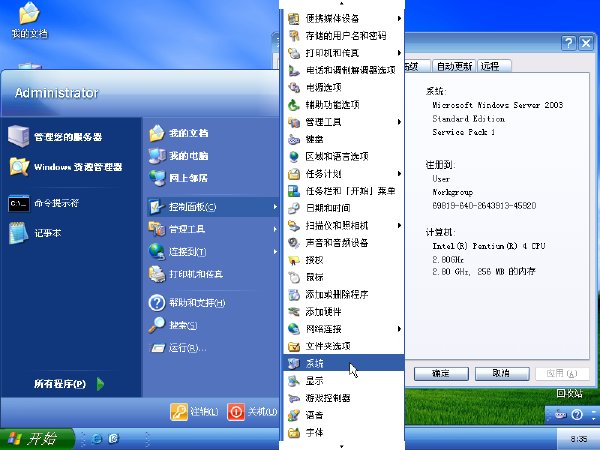This screenshot has height=450, width=600.
Task: Expand 便携媒体设备 submenu arrow
Action: coord(399,18)
